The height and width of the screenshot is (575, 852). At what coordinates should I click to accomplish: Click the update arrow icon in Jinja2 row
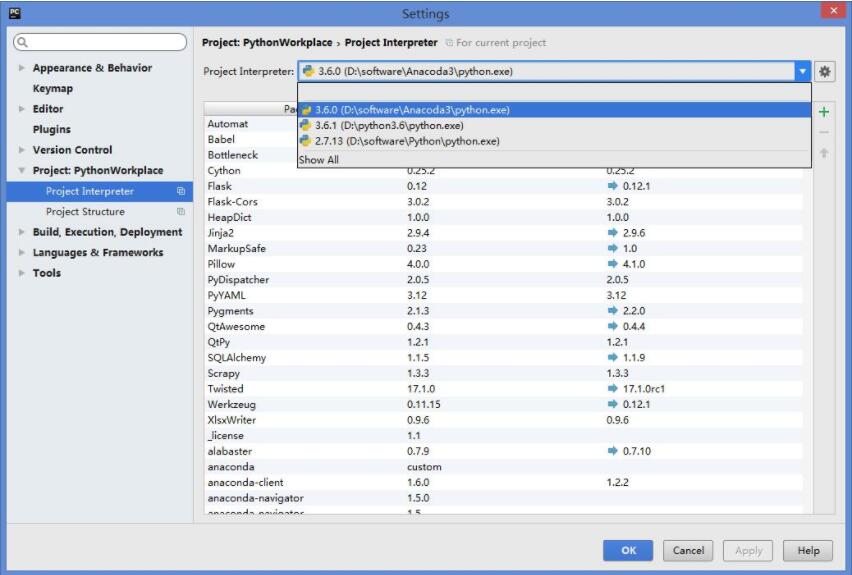point(612,233)
